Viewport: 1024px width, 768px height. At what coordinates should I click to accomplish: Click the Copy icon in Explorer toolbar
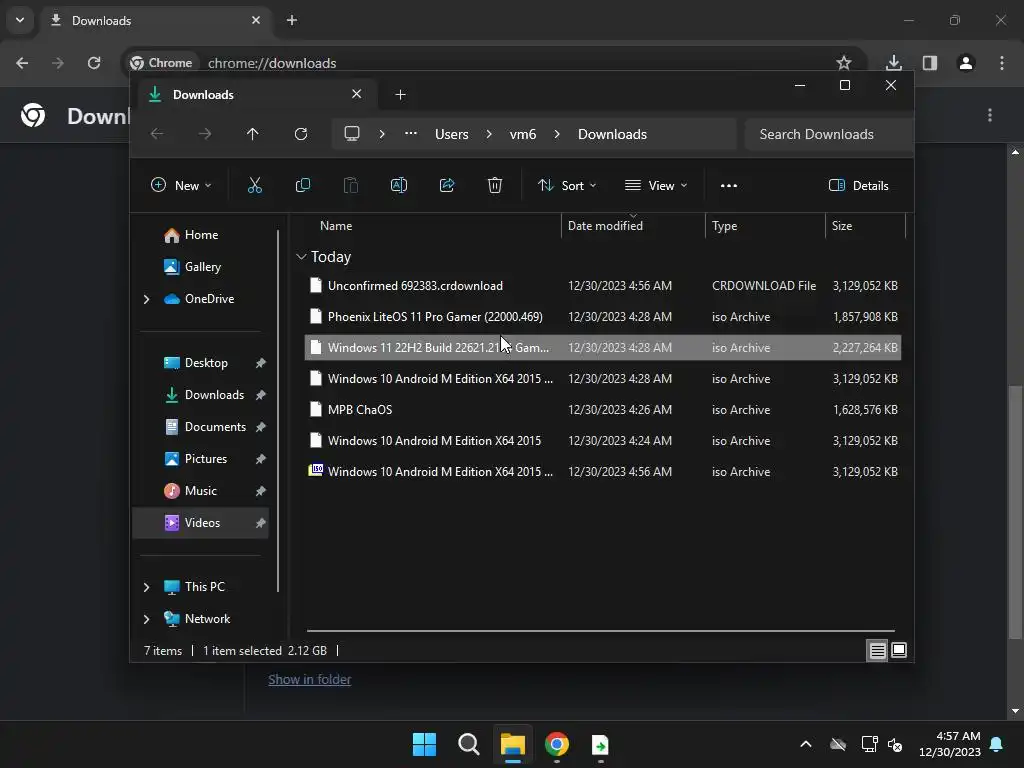tap(302, 185)
